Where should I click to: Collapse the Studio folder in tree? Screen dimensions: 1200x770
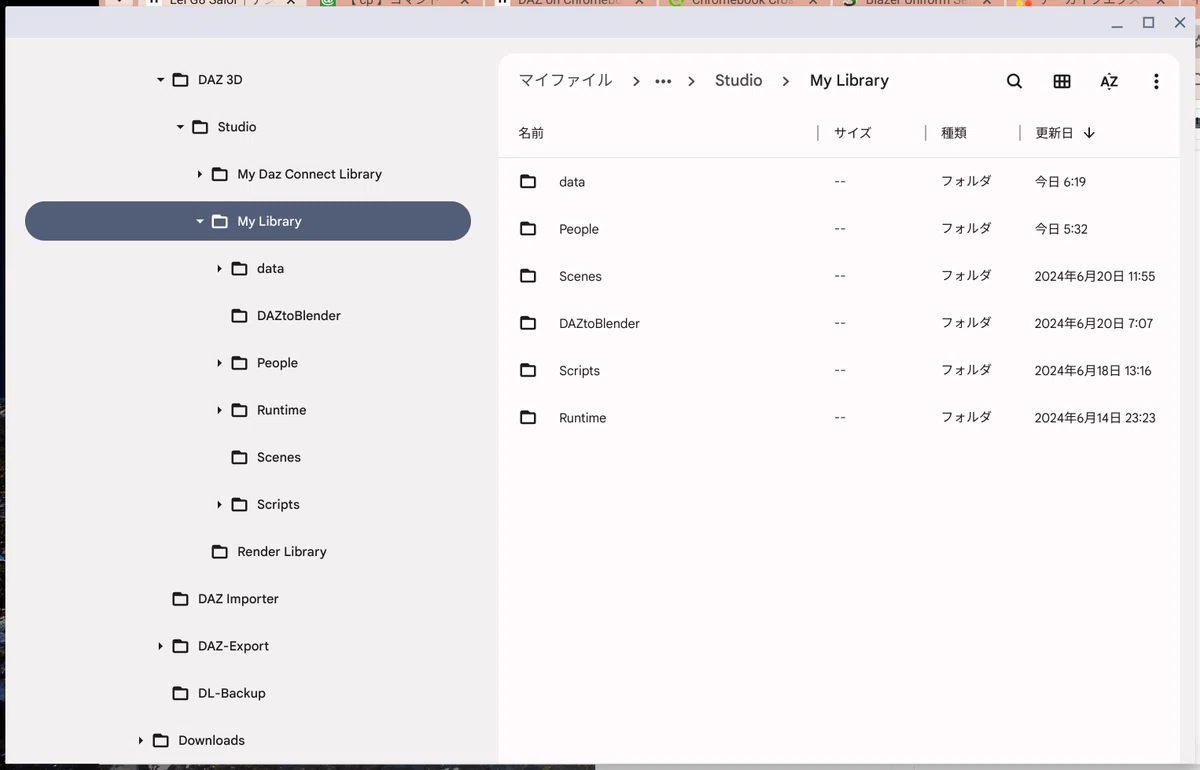click(x=180, y=127)
